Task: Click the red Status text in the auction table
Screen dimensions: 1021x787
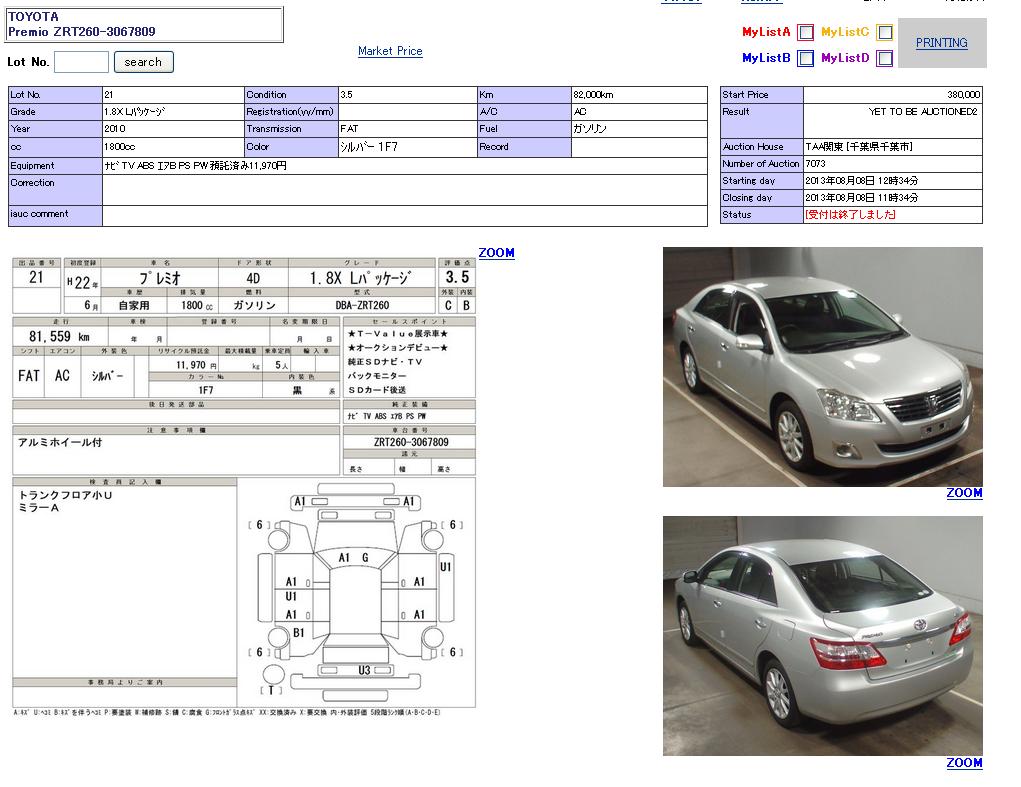Action: (850, 215)
